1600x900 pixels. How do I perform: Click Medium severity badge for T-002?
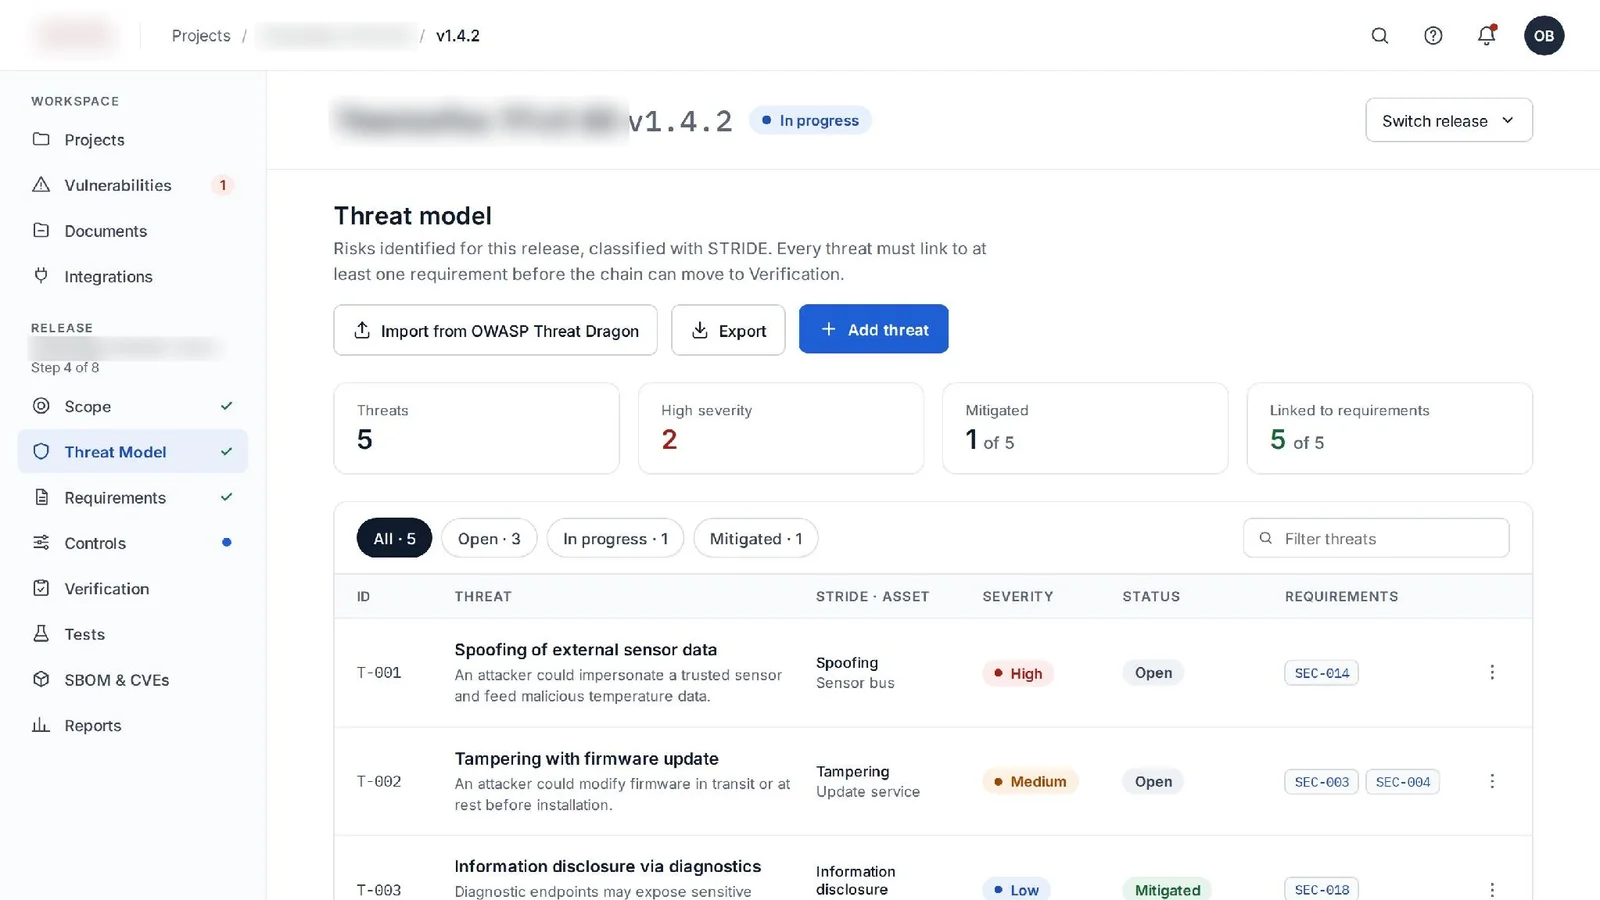[1030, 781]
